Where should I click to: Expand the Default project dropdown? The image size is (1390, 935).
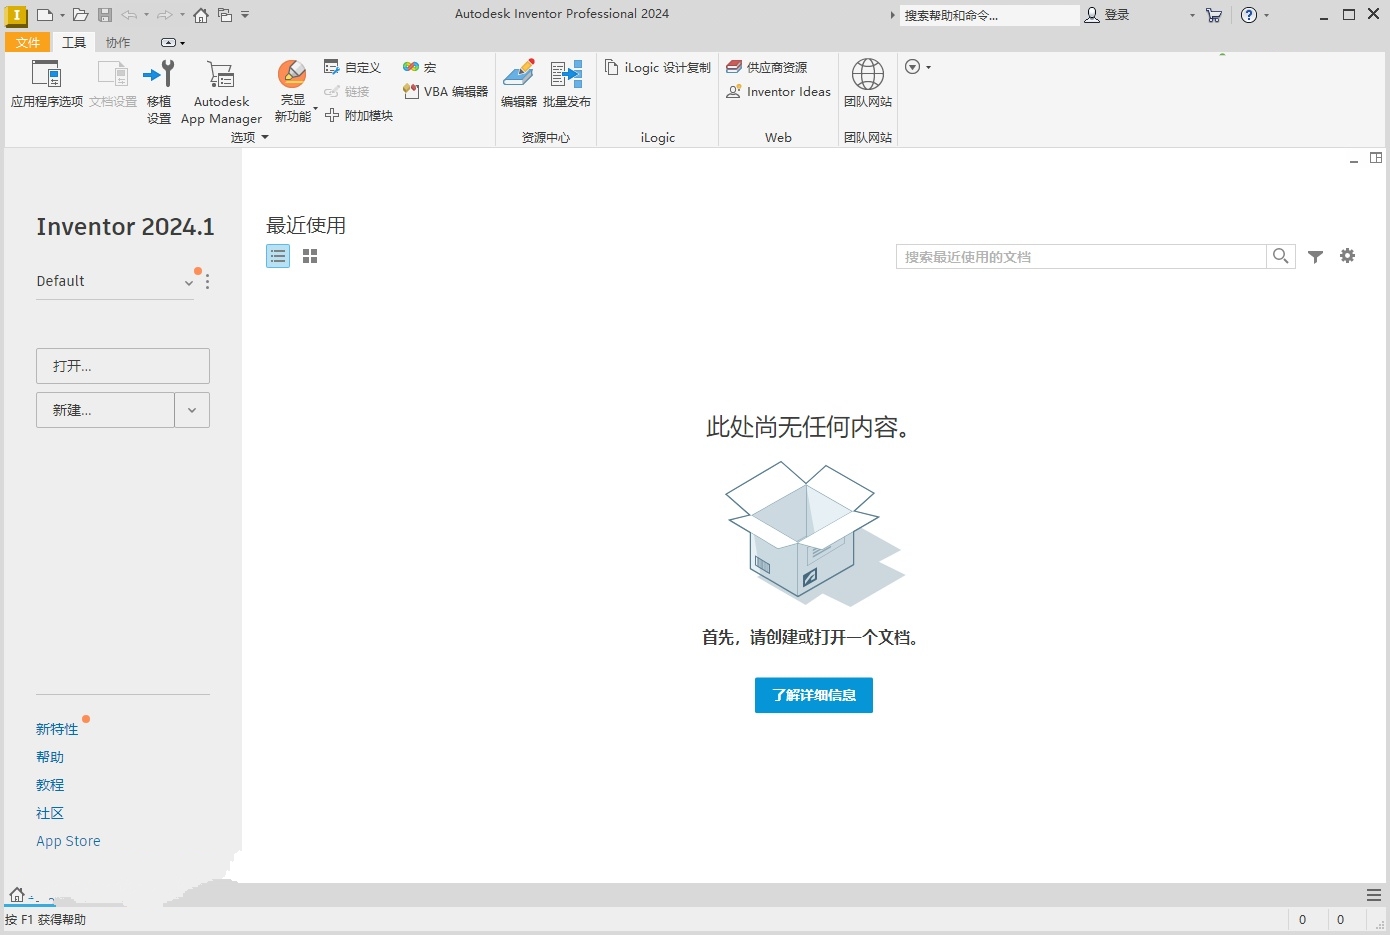pyautogui.click(x=189, y=283)
